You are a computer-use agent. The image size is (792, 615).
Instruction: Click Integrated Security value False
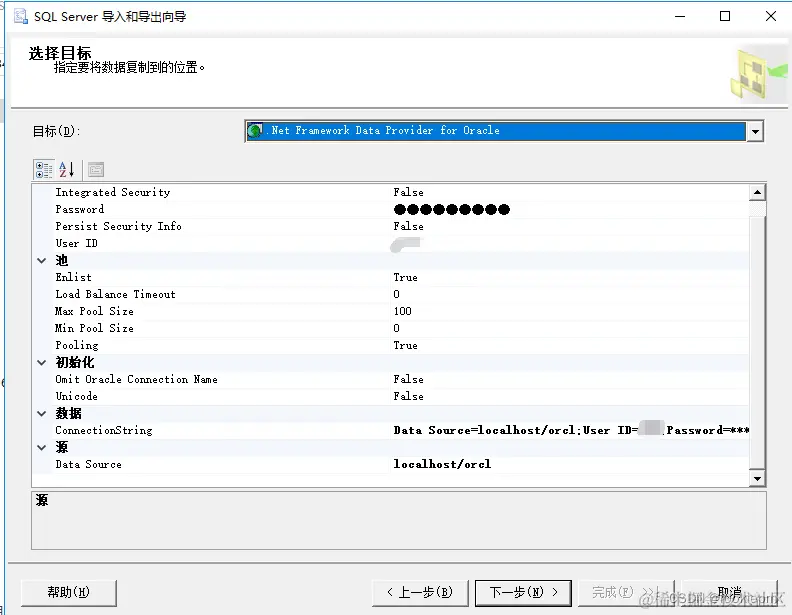click(409, 192)
